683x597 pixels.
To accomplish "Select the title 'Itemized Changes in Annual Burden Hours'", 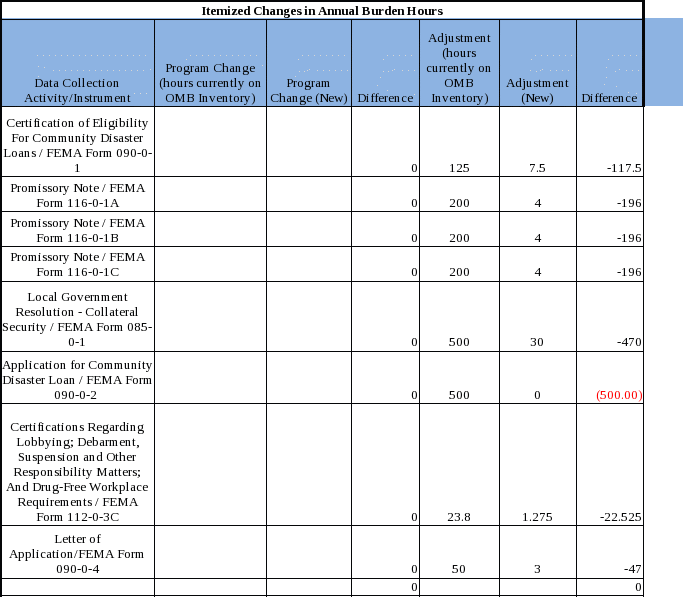I will tap(322, 11).
